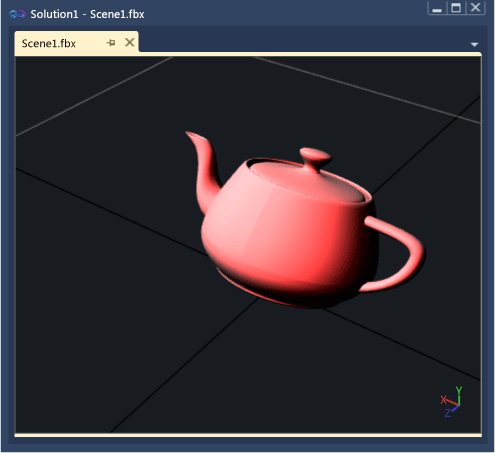Close the Scene1.fbx document tab
The width and height of the screenshot is (495, 453).
(130, 42)
